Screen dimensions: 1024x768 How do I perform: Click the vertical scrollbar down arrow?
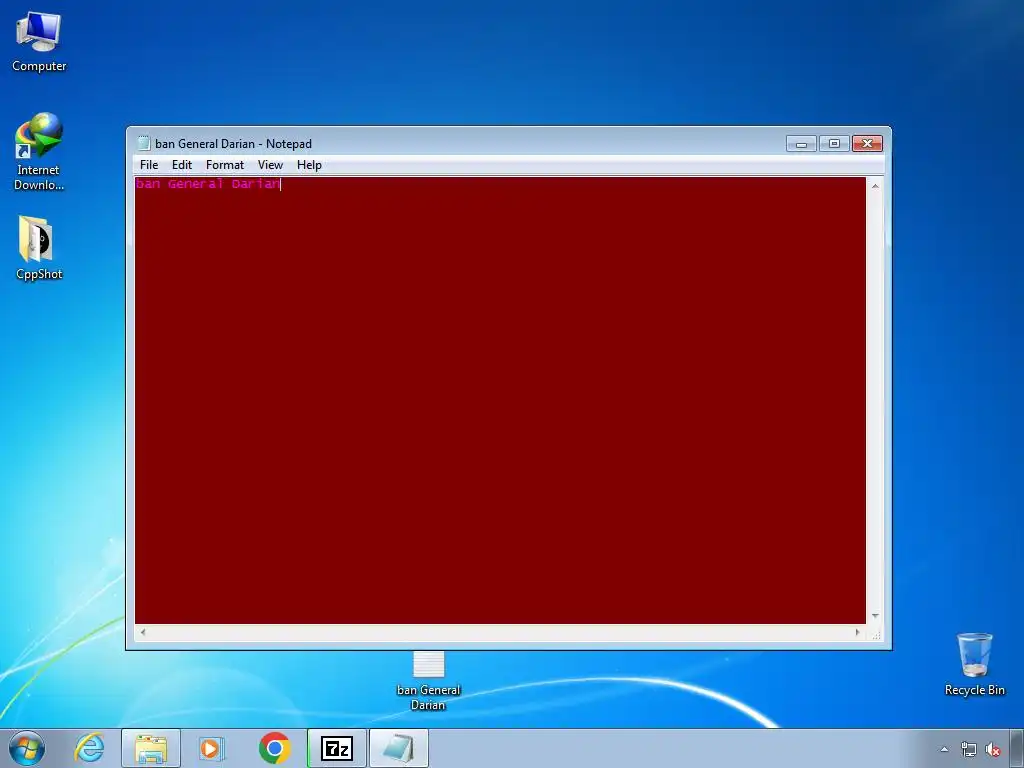tap(875, 616)
